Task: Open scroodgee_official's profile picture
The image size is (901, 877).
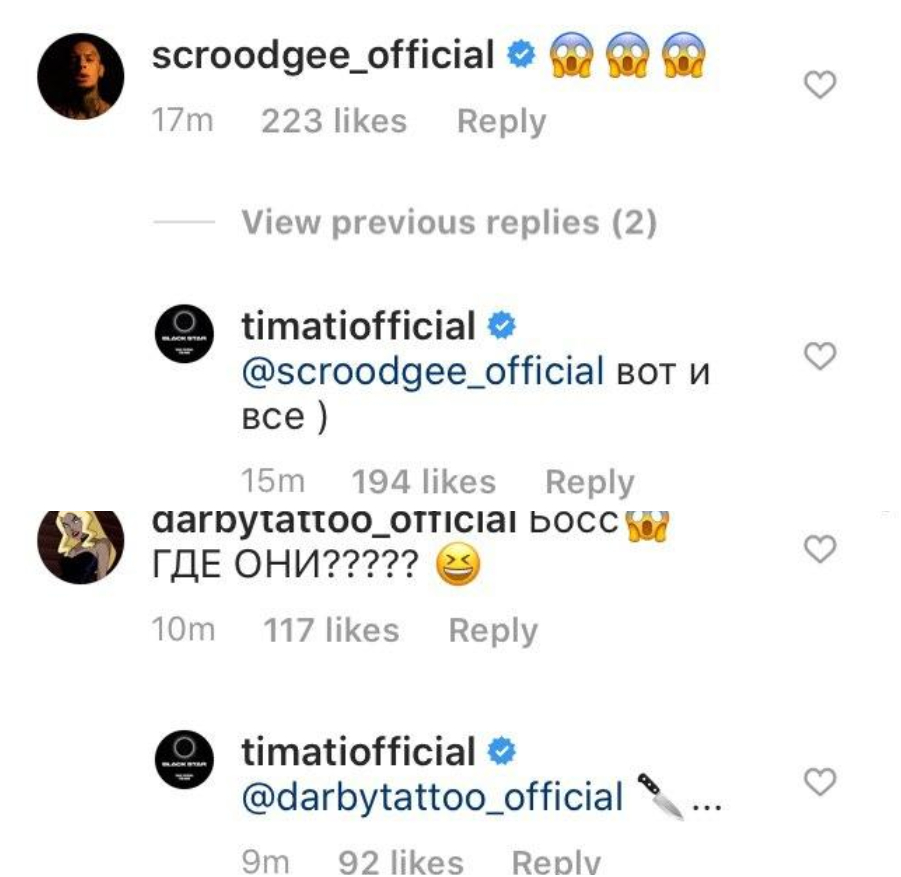Action: click(80, 82)
